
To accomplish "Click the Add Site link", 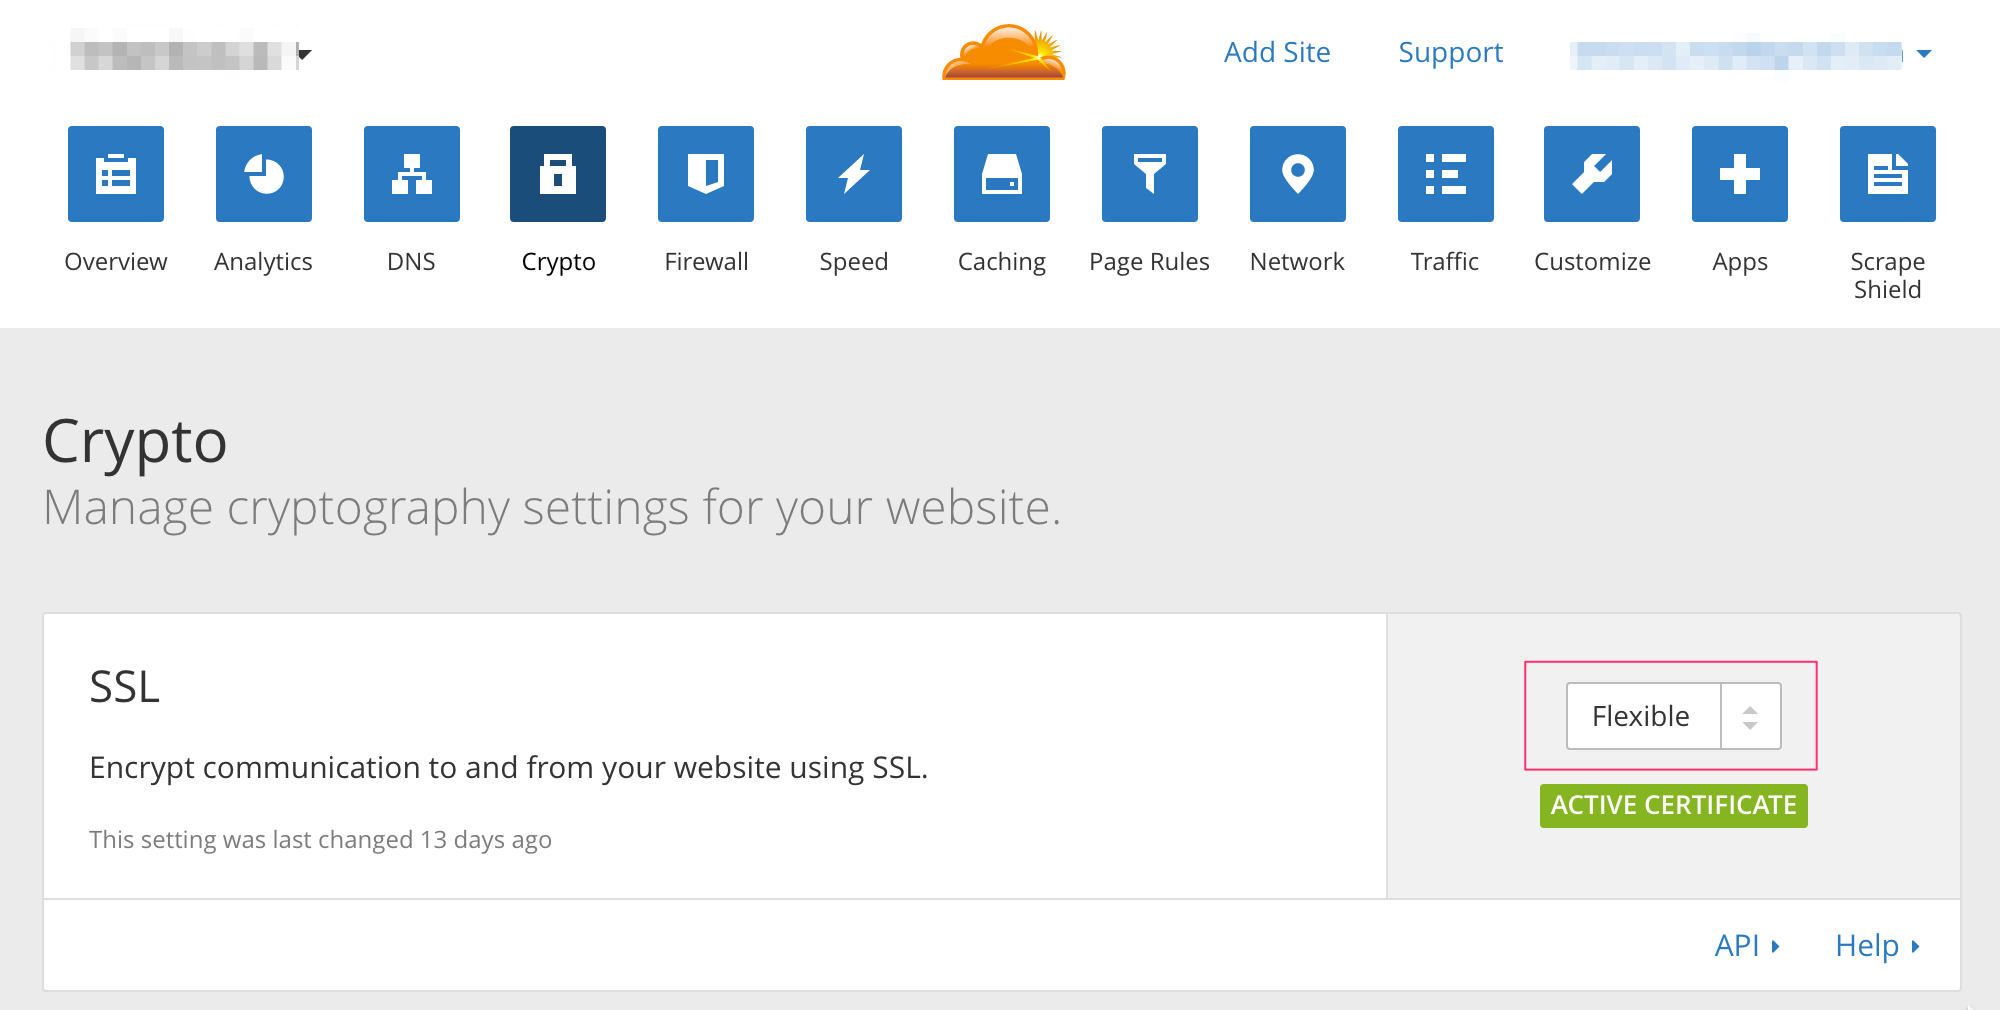I will point(1277,52).
